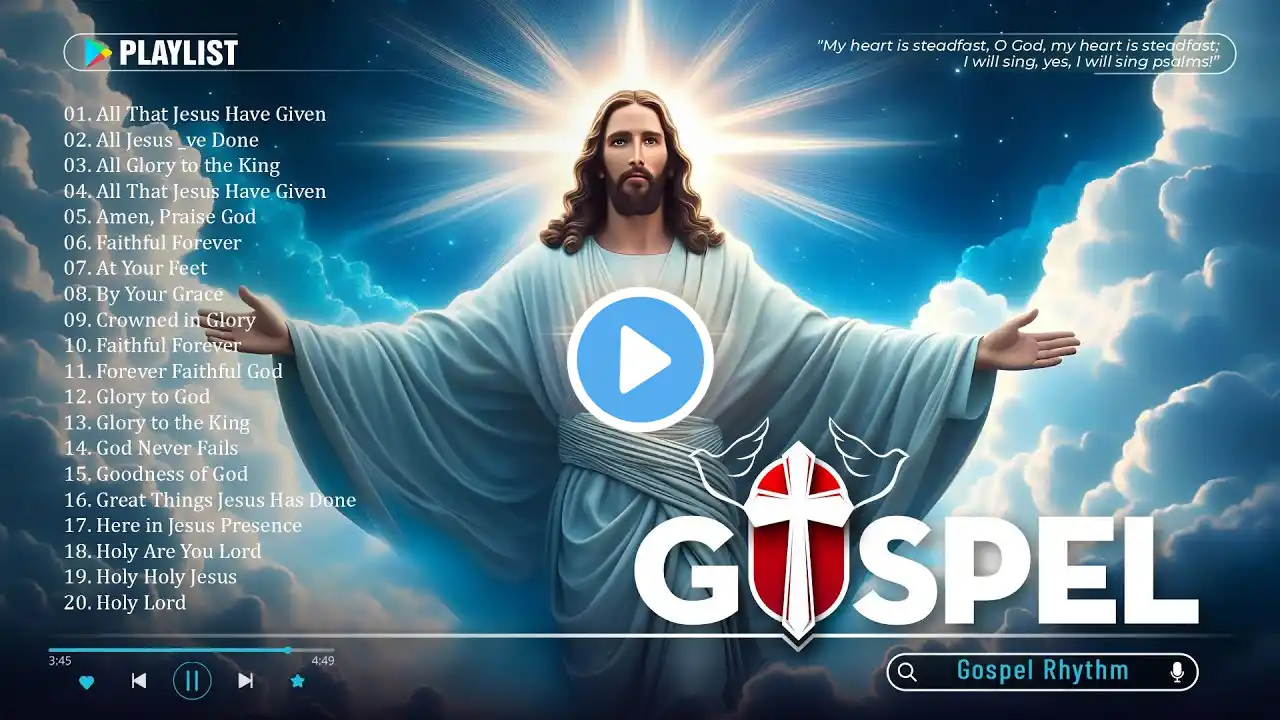
Task: Select track 03. All Glory to the King
Action: point(172,166)
